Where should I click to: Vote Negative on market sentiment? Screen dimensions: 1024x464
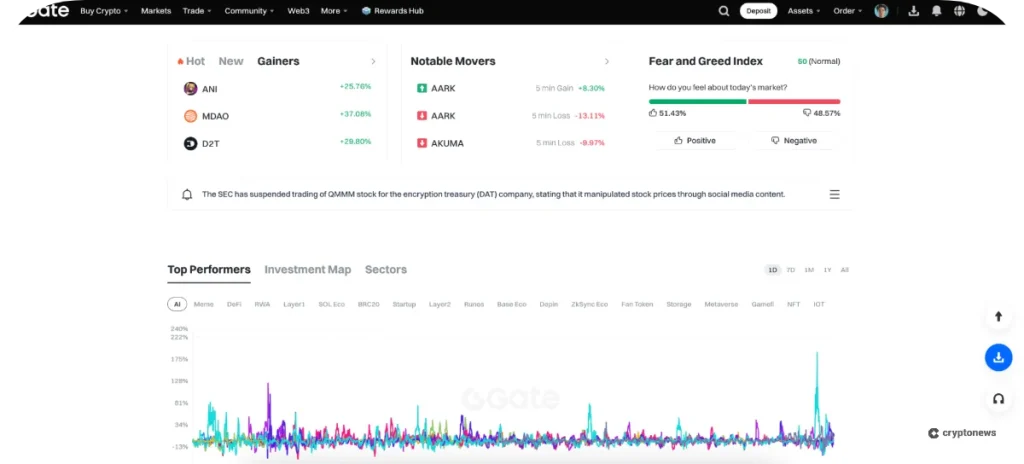point(793,141)
